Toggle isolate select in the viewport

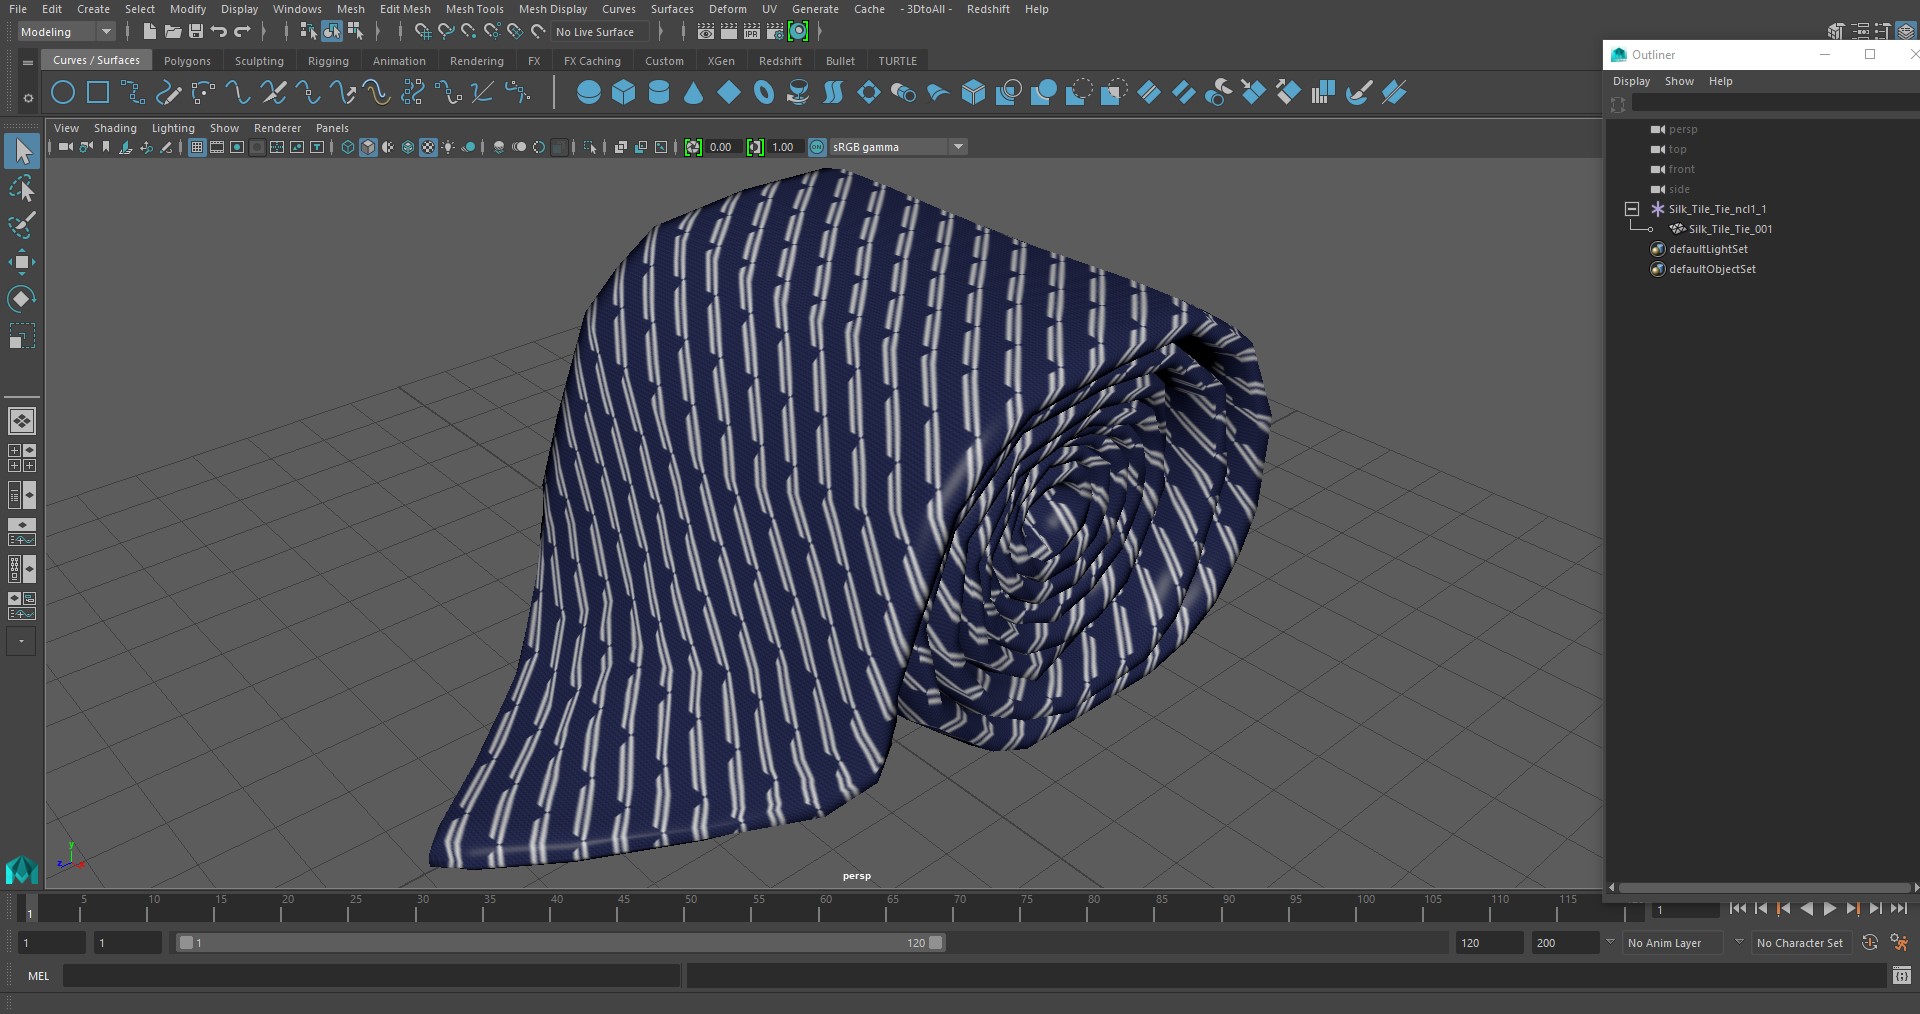point(590,147)
